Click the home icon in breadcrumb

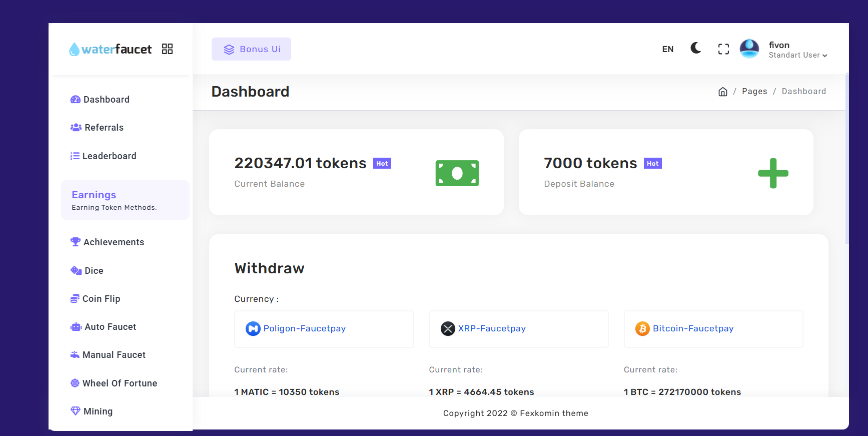722,92
